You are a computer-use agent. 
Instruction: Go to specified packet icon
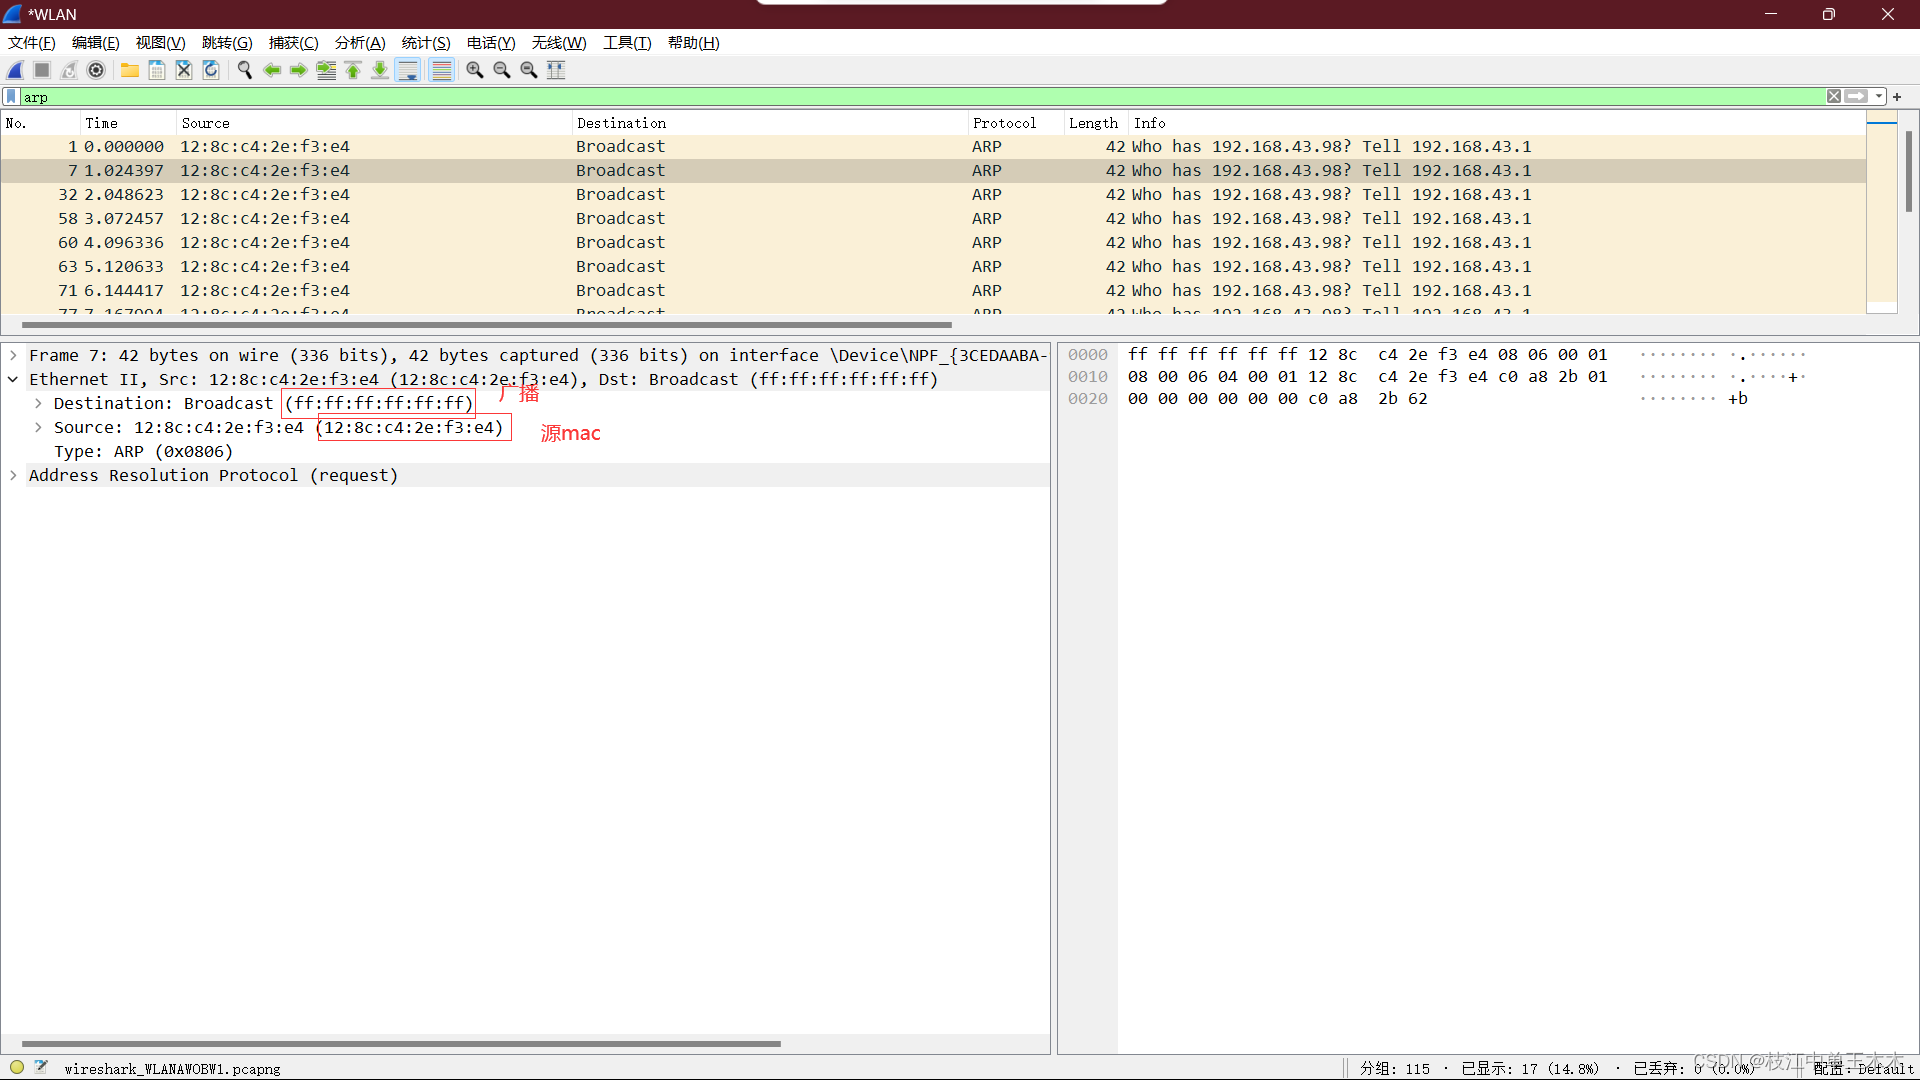point(326,70)
